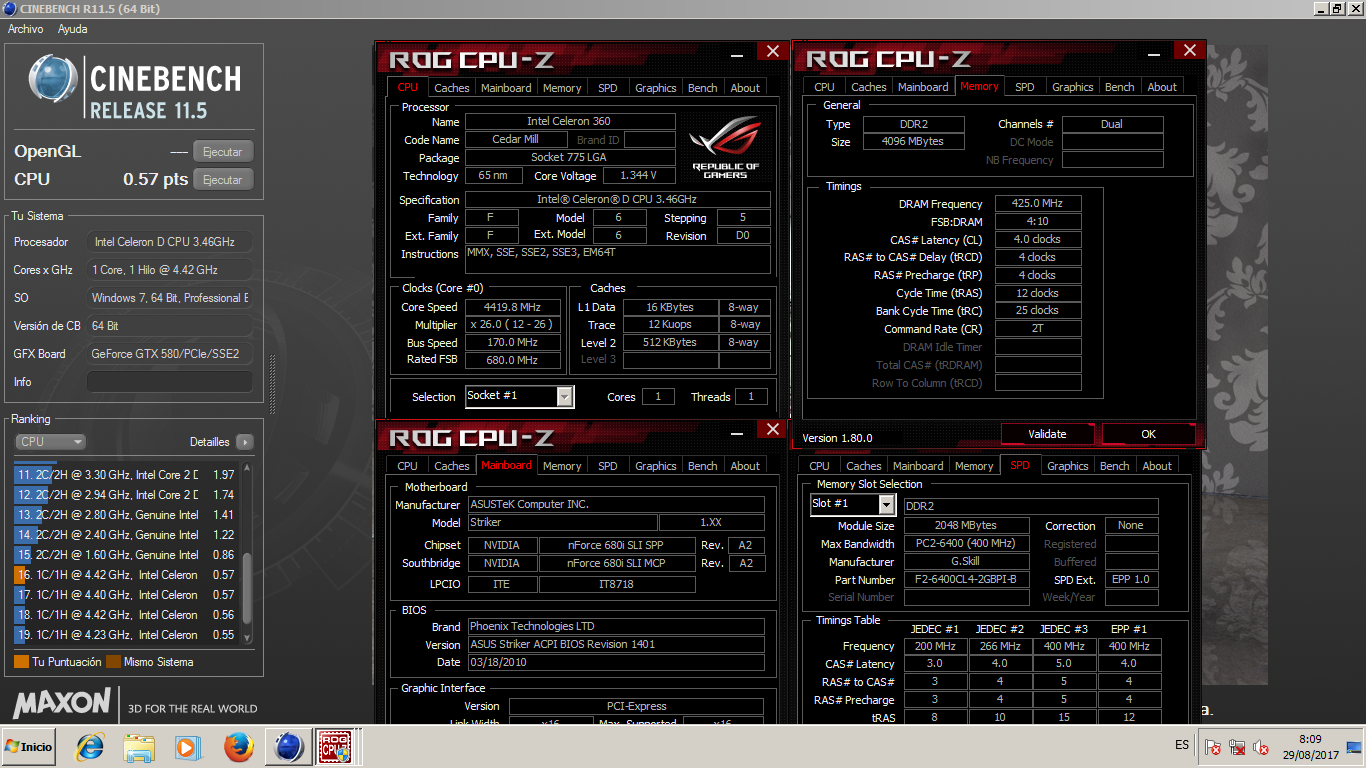Select ranking row 19 '1C/1H @ 4.23 GHz'
This screenshot has height=768, width=1366.
coord(125,635)
